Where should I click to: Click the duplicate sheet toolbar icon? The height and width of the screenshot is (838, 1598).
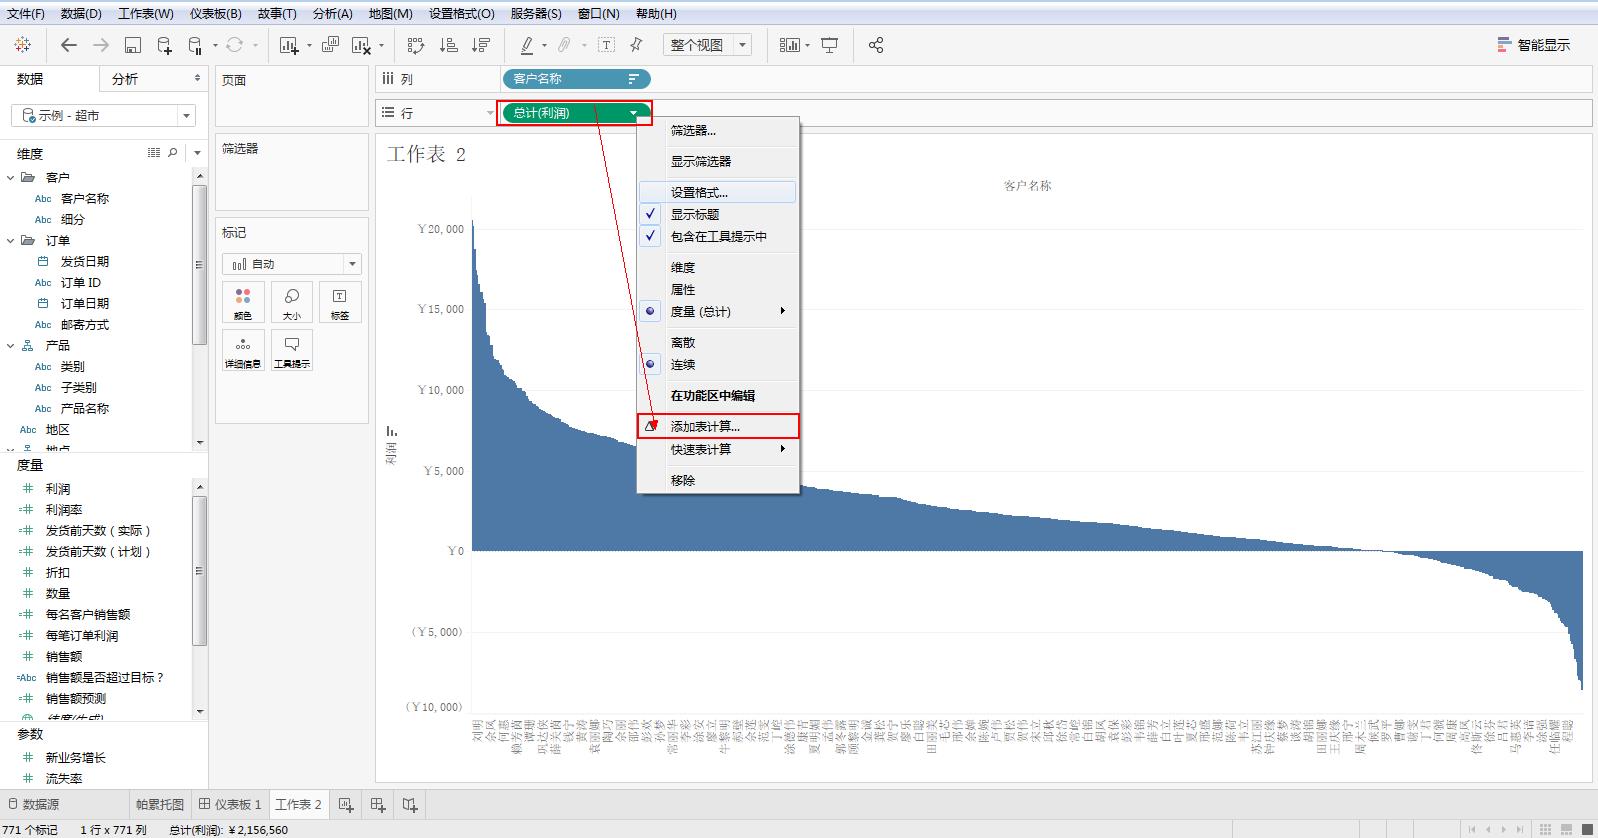(x=330, y=45)
